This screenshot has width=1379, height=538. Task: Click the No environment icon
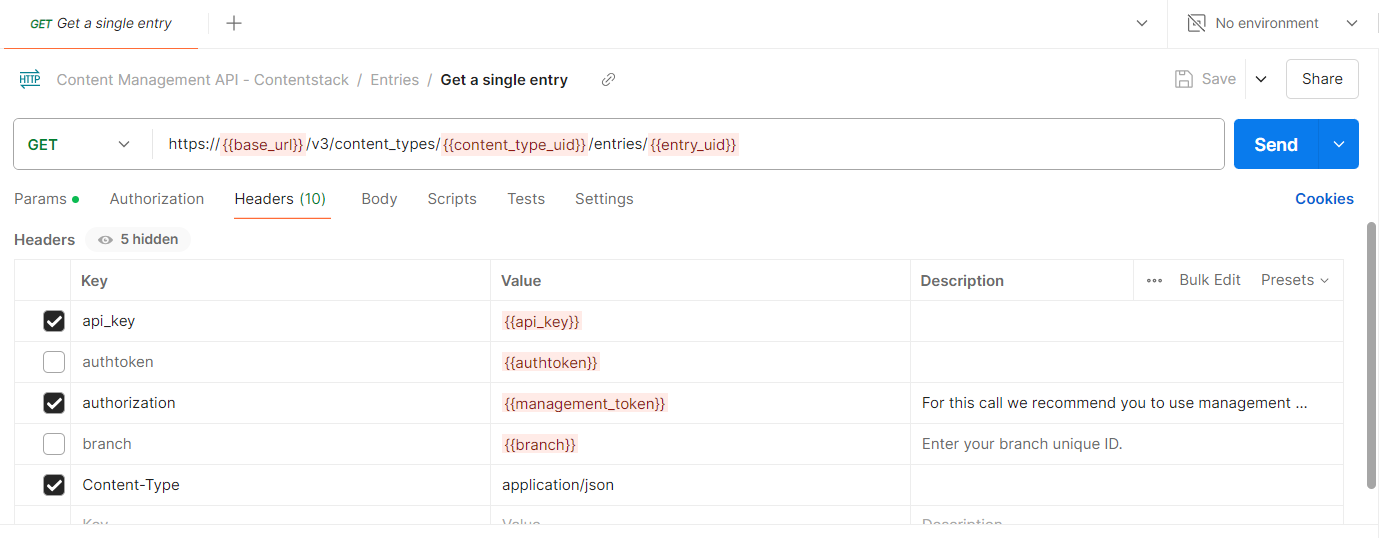pyautogui.click(x=1196, y=23)
